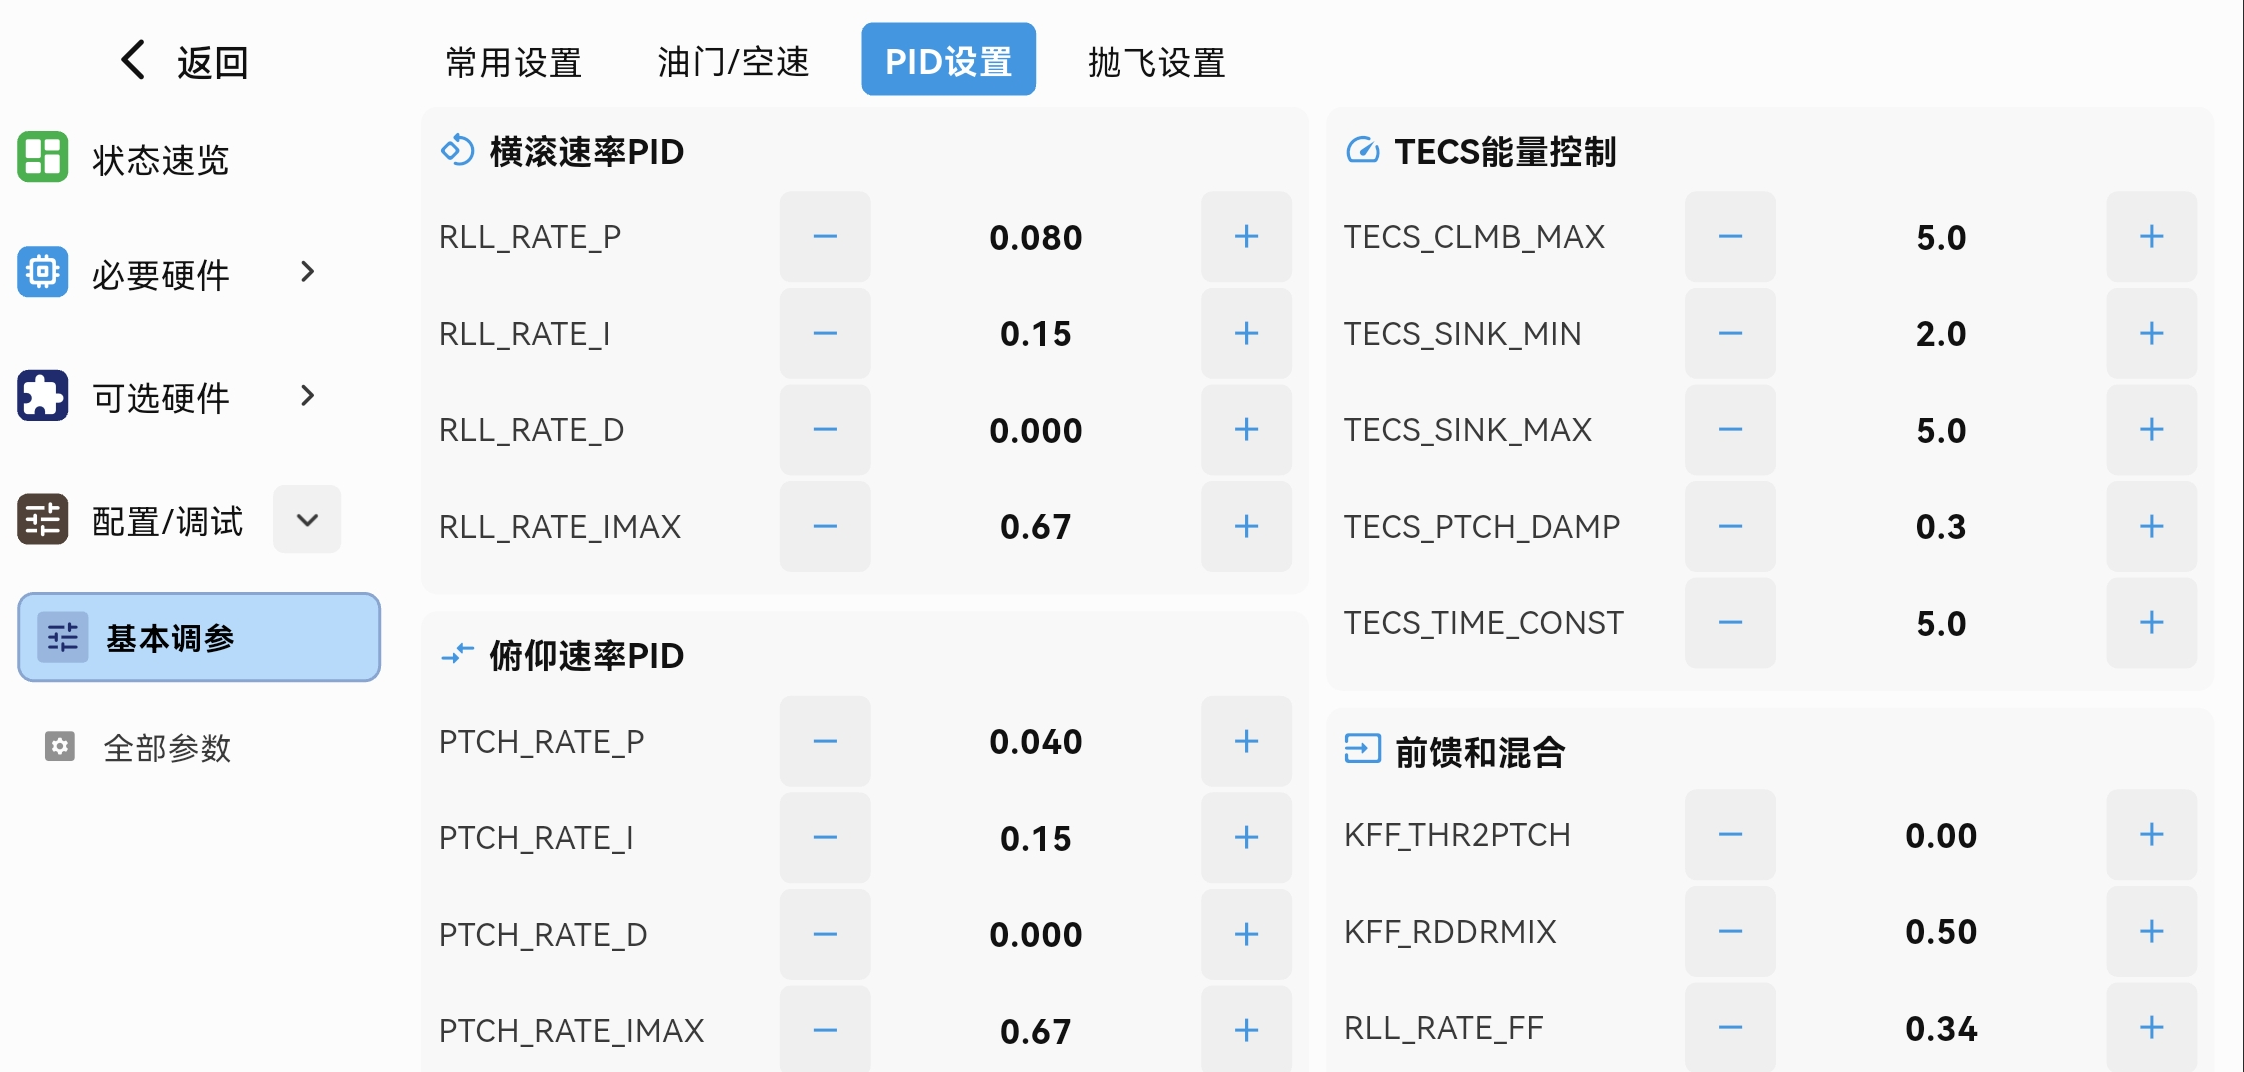Increase RLL_RATE_P with plus button
2244x1072 pixels.
pos(1245,237)
